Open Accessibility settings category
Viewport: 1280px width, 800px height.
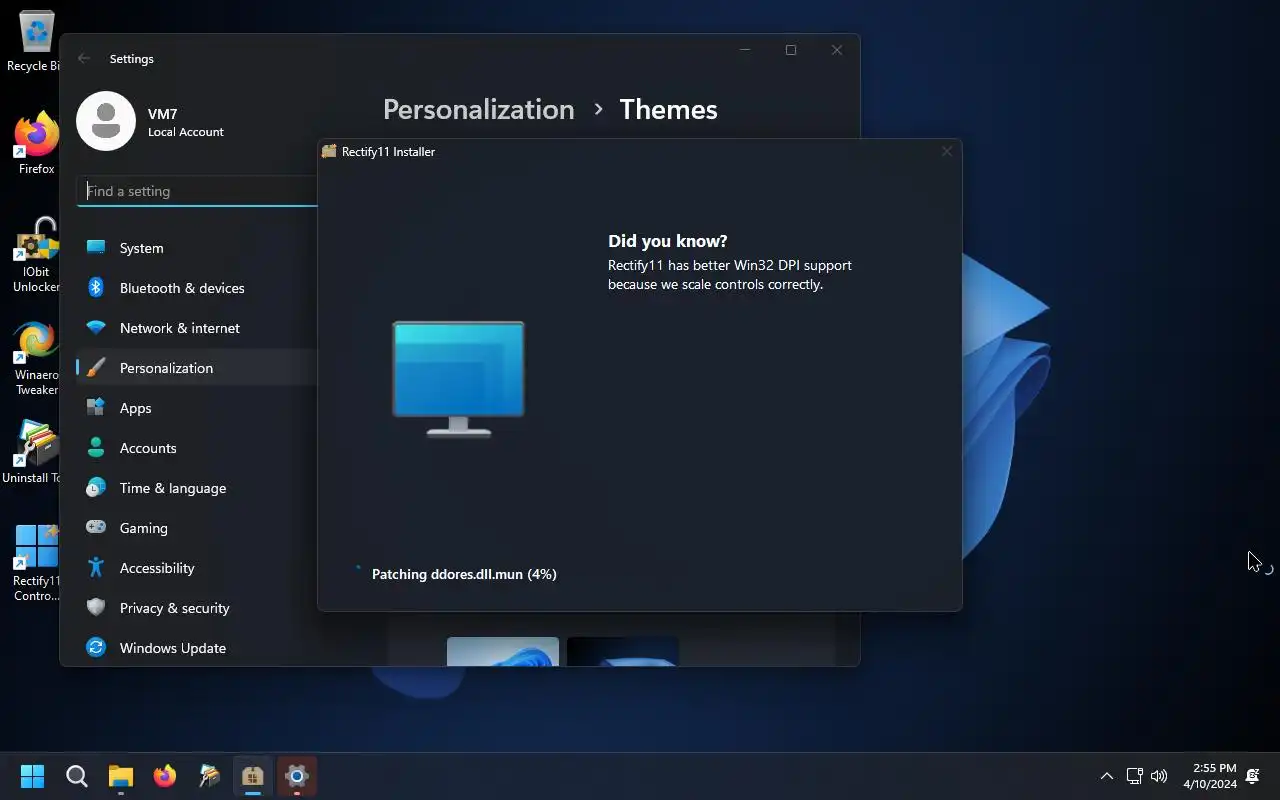(x=197, y=568)
